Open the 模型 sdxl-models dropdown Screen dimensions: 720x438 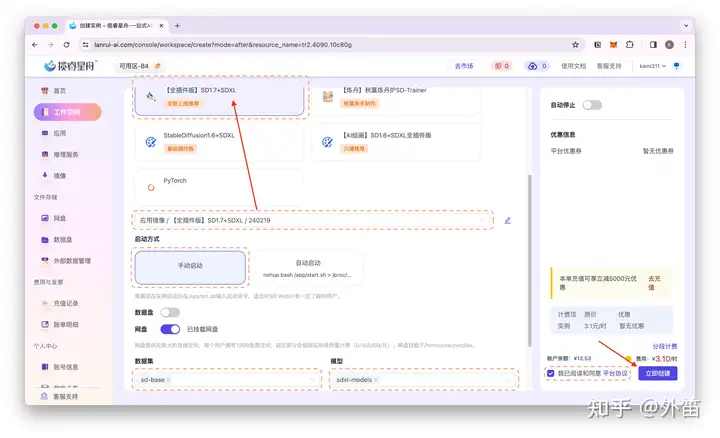pyautogui.click(x=424, y=380)
